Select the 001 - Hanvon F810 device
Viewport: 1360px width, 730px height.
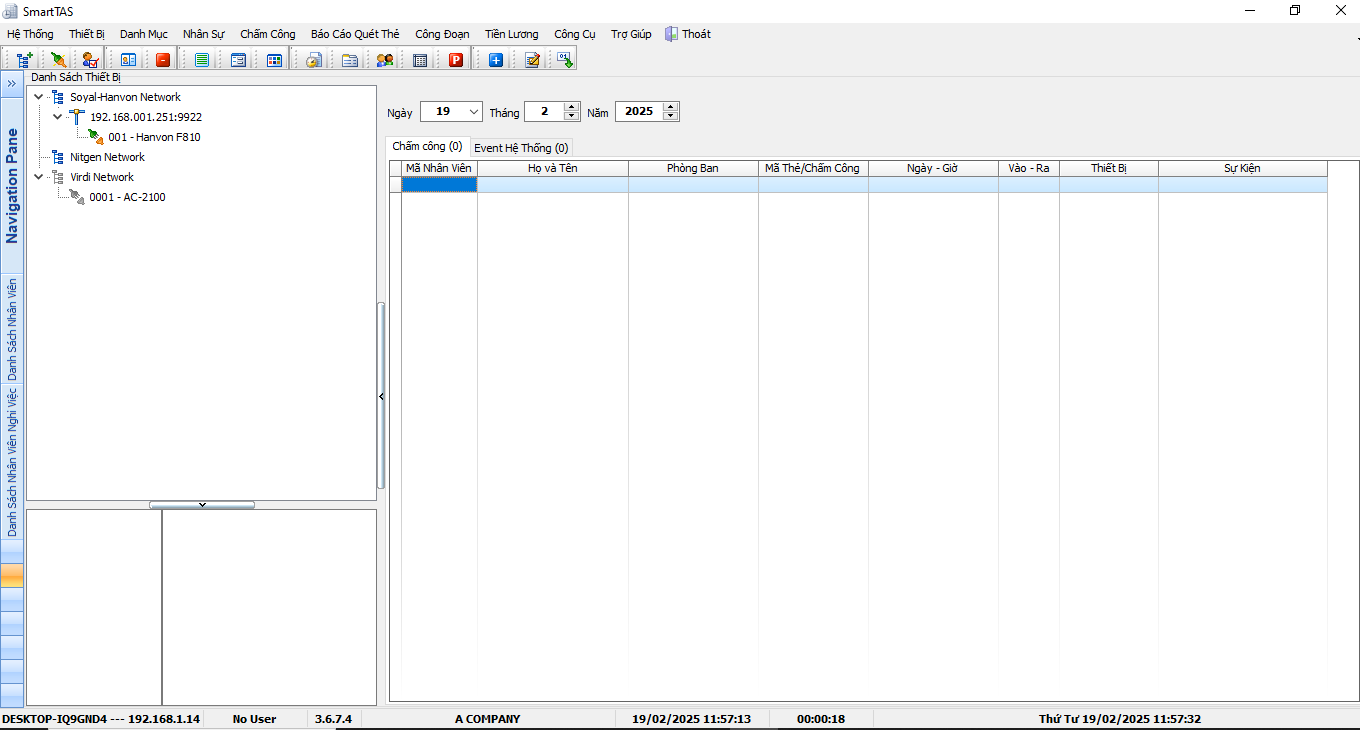154,137
